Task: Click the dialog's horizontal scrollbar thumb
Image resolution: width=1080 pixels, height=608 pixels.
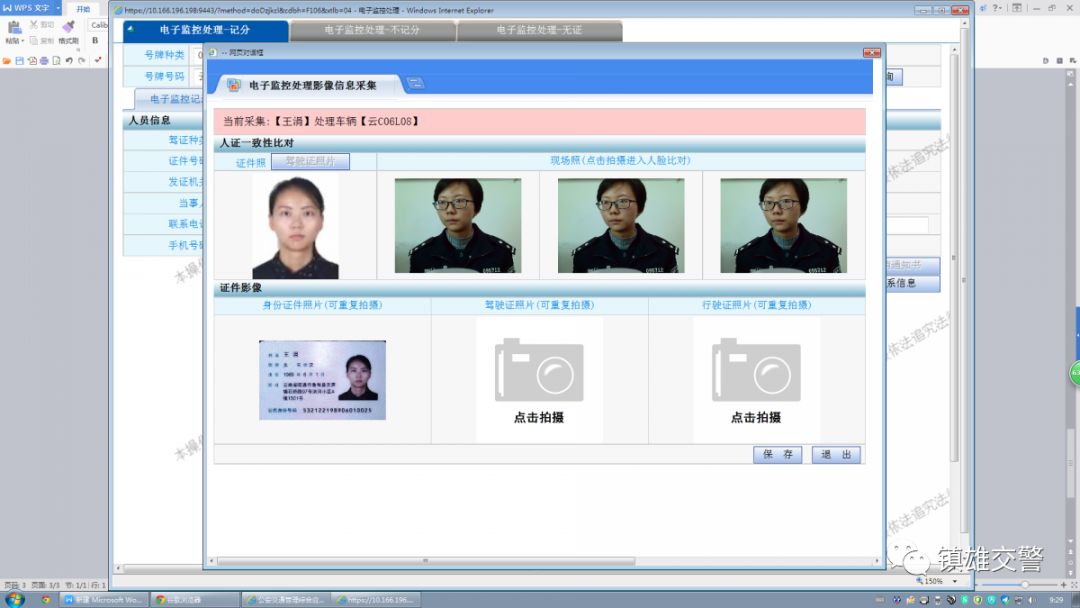Action: coord(426,561)
